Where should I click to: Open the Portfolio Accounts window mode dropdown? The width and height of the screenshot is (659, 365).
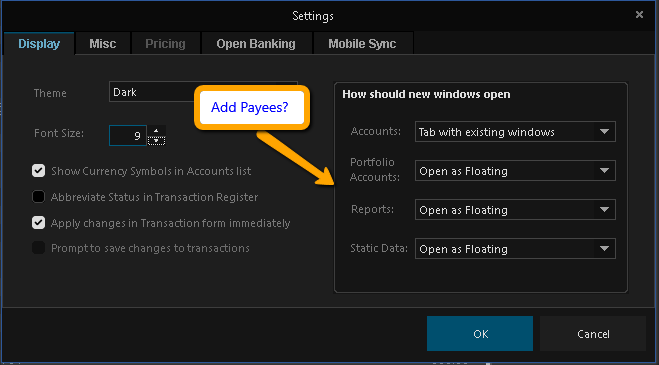(515, 171)
